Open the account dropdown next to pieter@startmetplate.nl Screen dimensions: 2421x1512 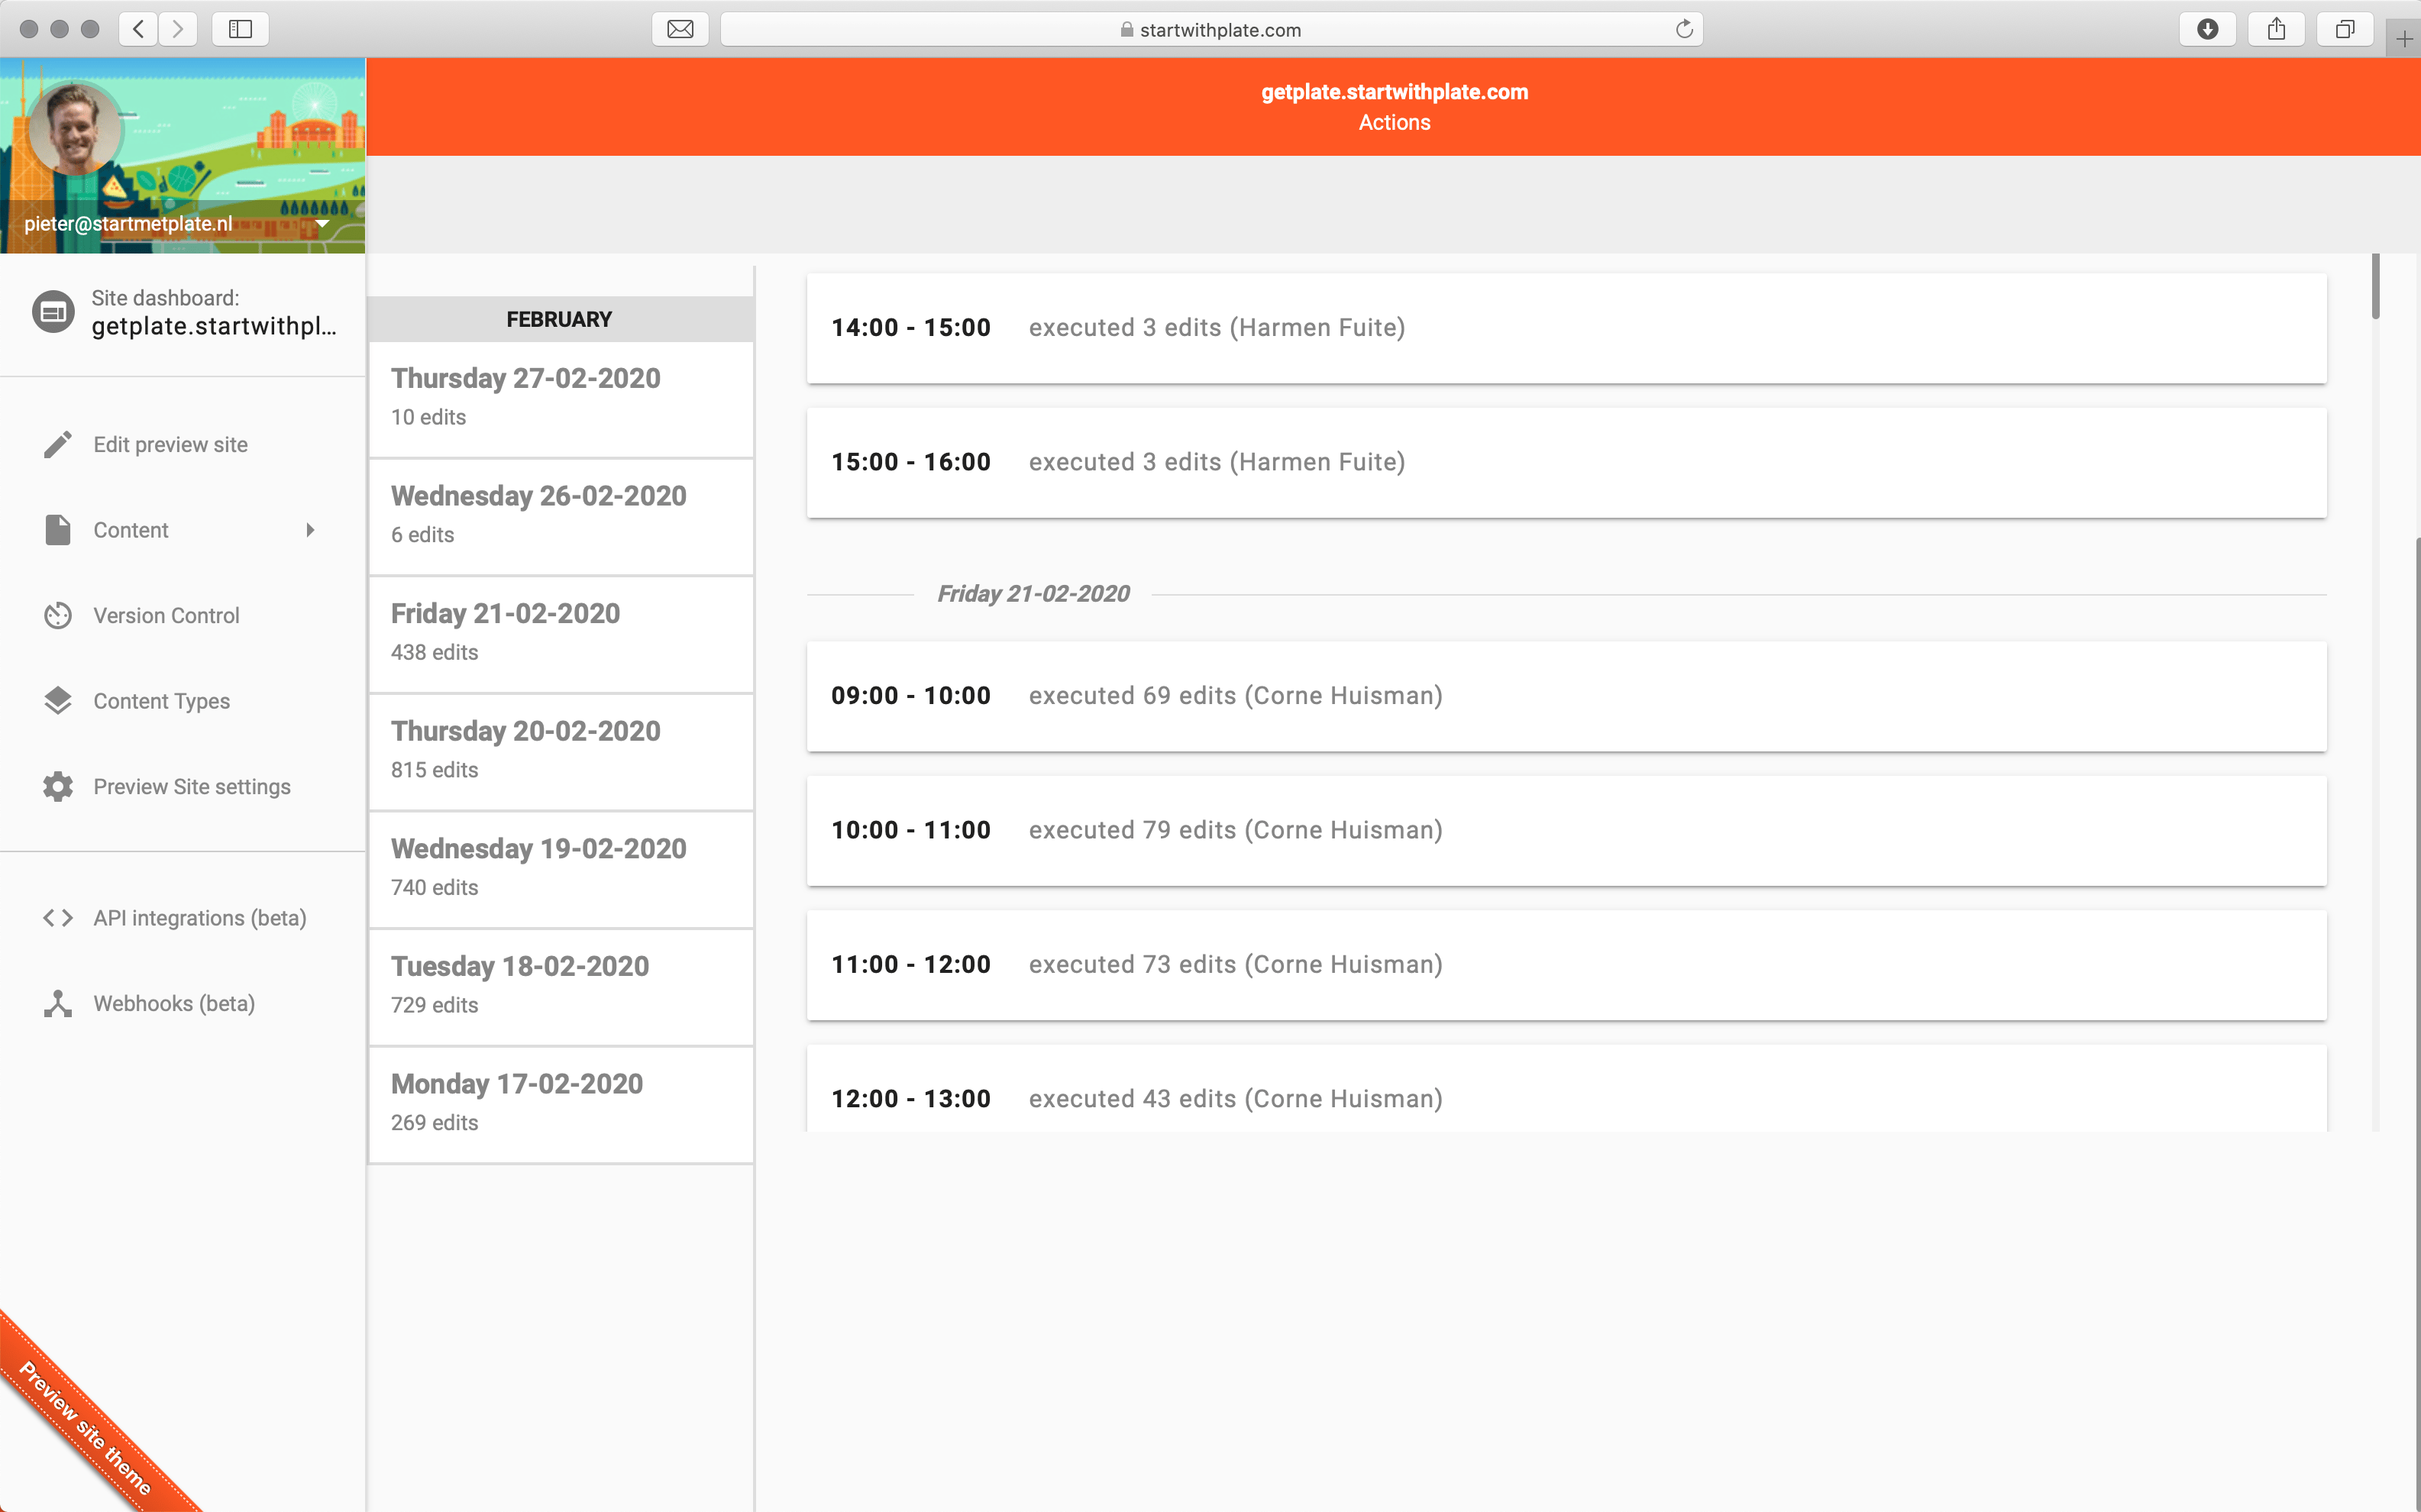(322, 223)
